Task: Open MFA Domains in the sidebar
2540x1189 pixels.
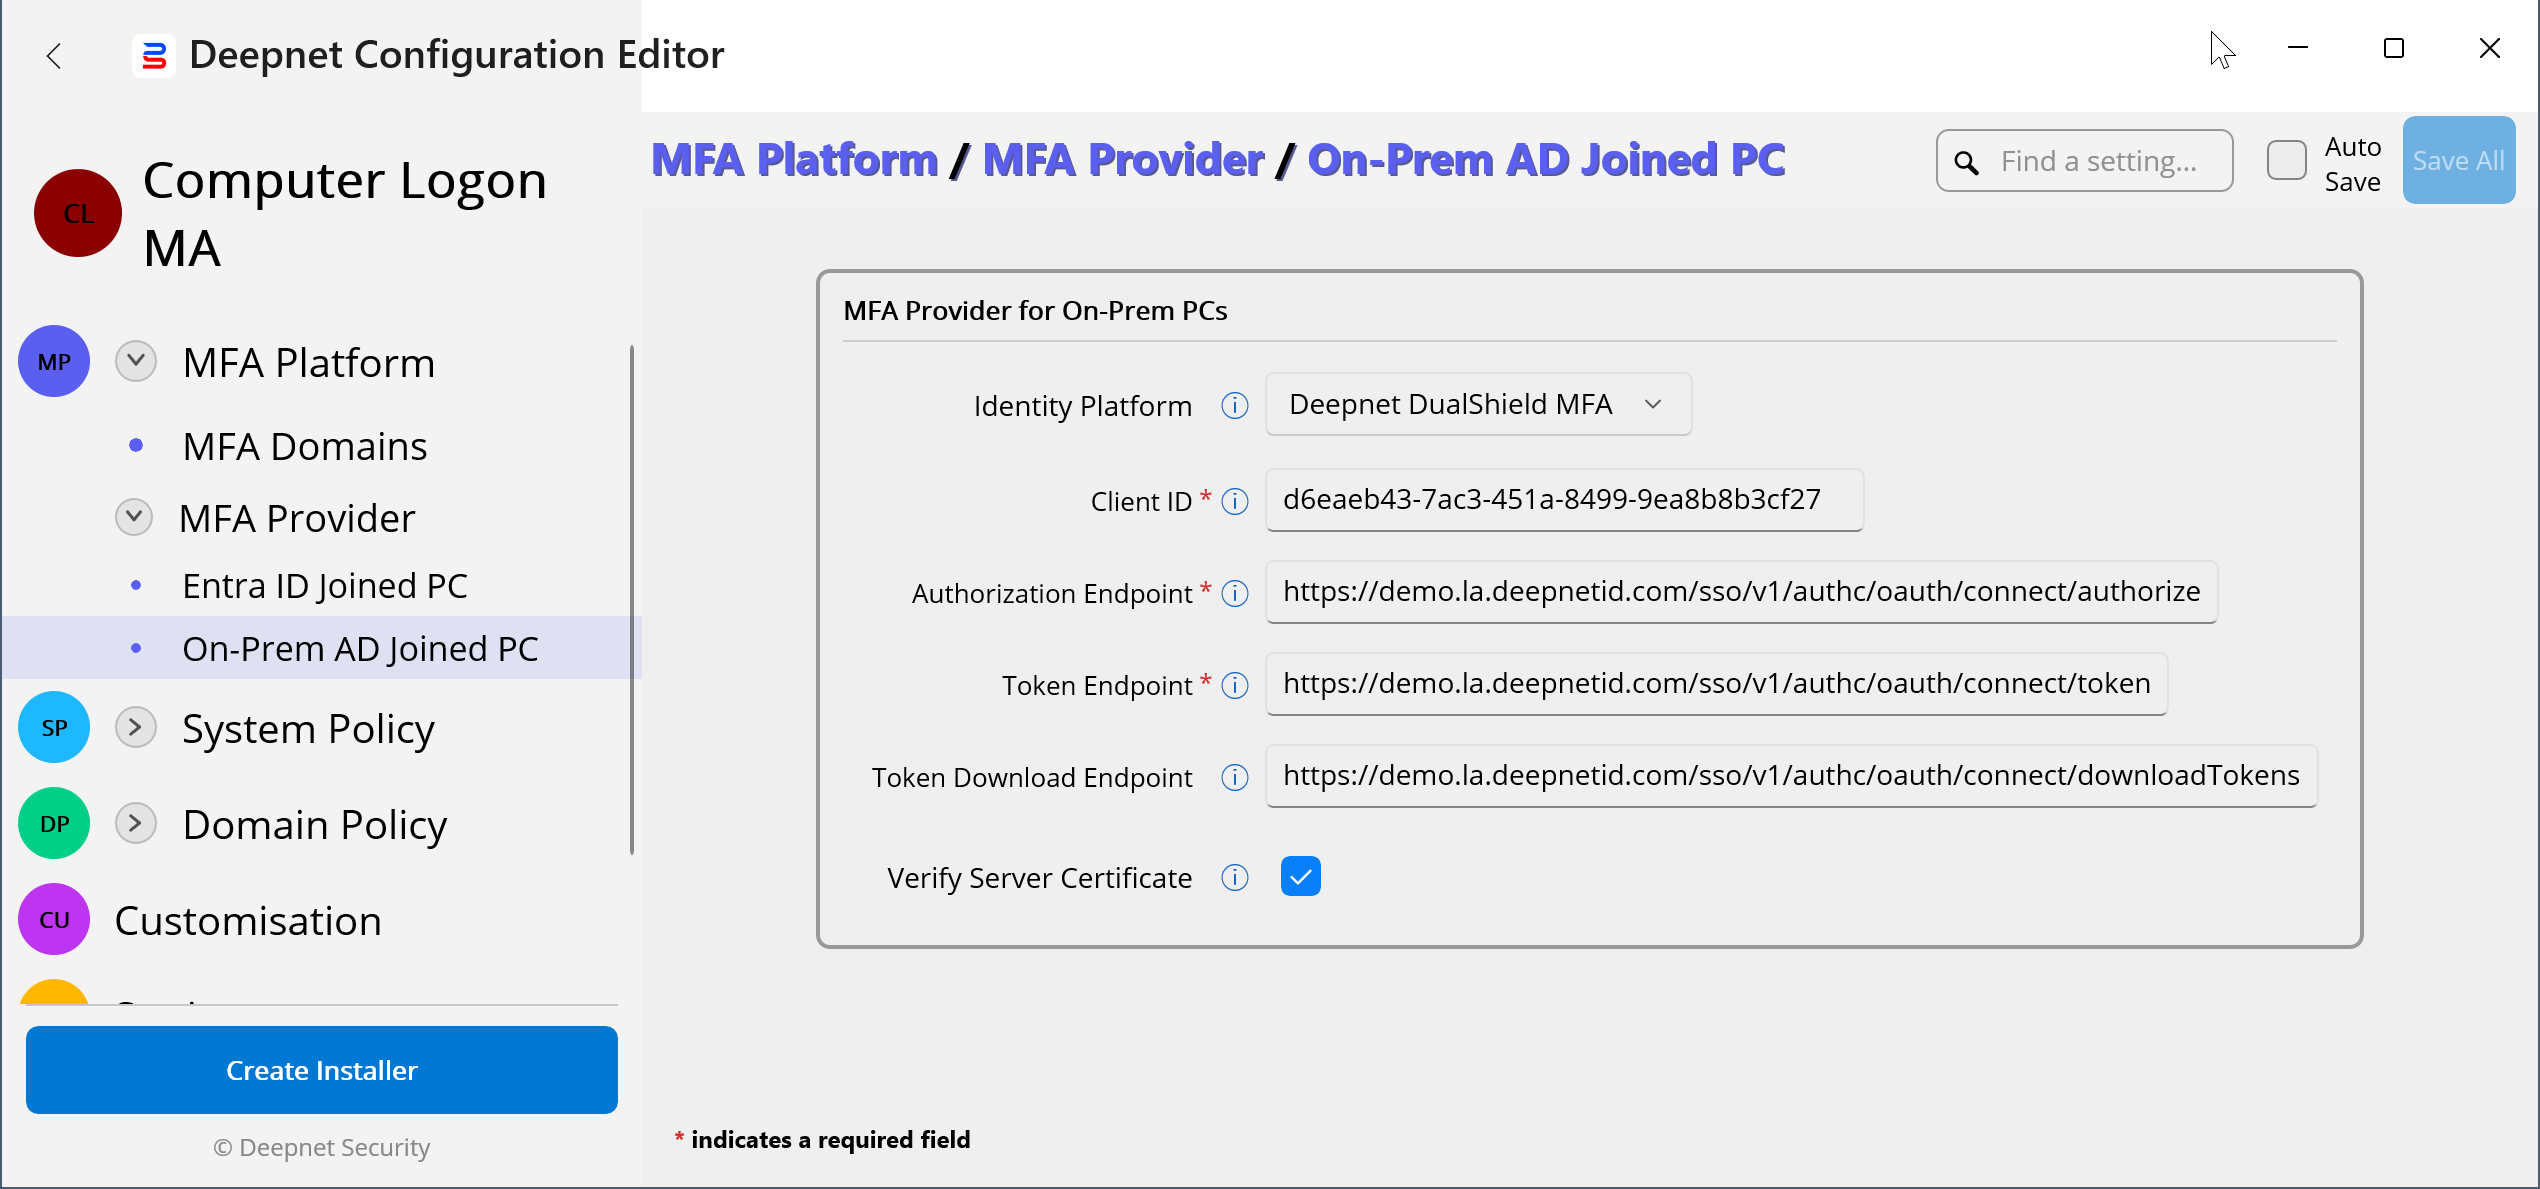Action: tap(305, 446)
